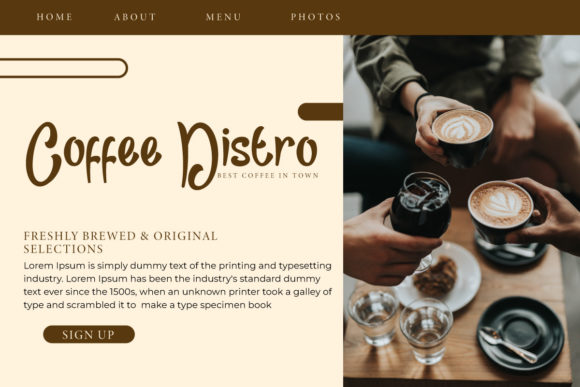Select the BEST COFFEE IN TOWN tagline
The image size is (580, 387).
coord(268,176)
